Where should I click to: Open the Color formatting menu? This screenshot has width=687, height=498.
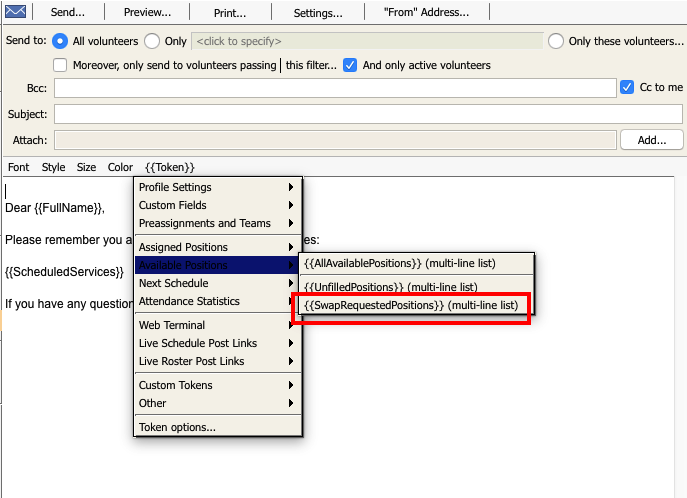pyautogui.click(x=120, y=167)
